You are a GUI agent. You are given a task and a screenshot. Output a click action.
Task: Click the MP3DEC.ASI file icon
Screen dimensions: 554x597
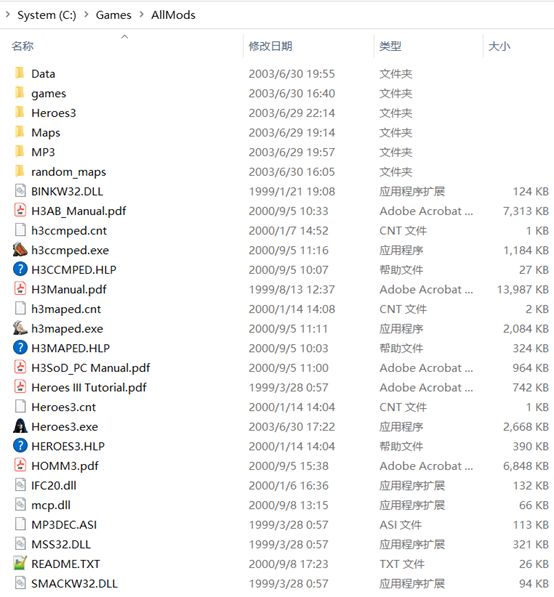[x=20, y=524]
